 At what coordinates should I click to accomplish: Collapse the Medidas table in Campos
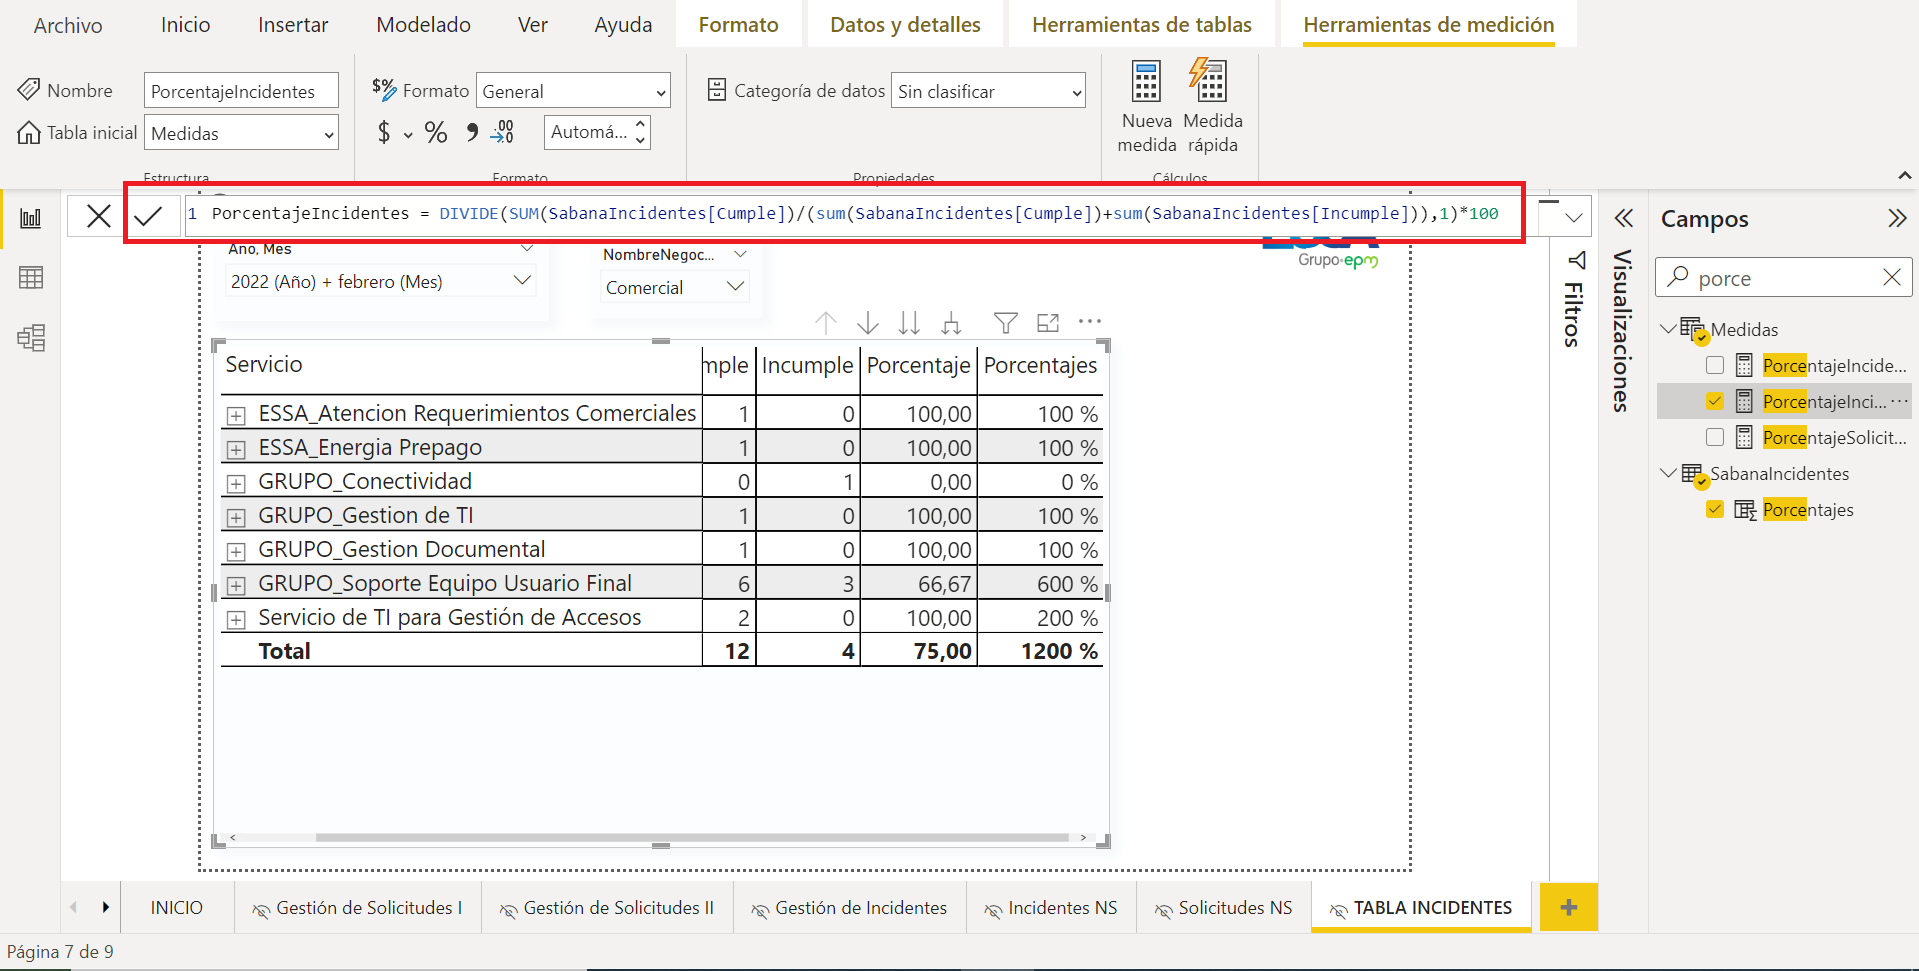pyautogui.click(x=1668, y=328)
